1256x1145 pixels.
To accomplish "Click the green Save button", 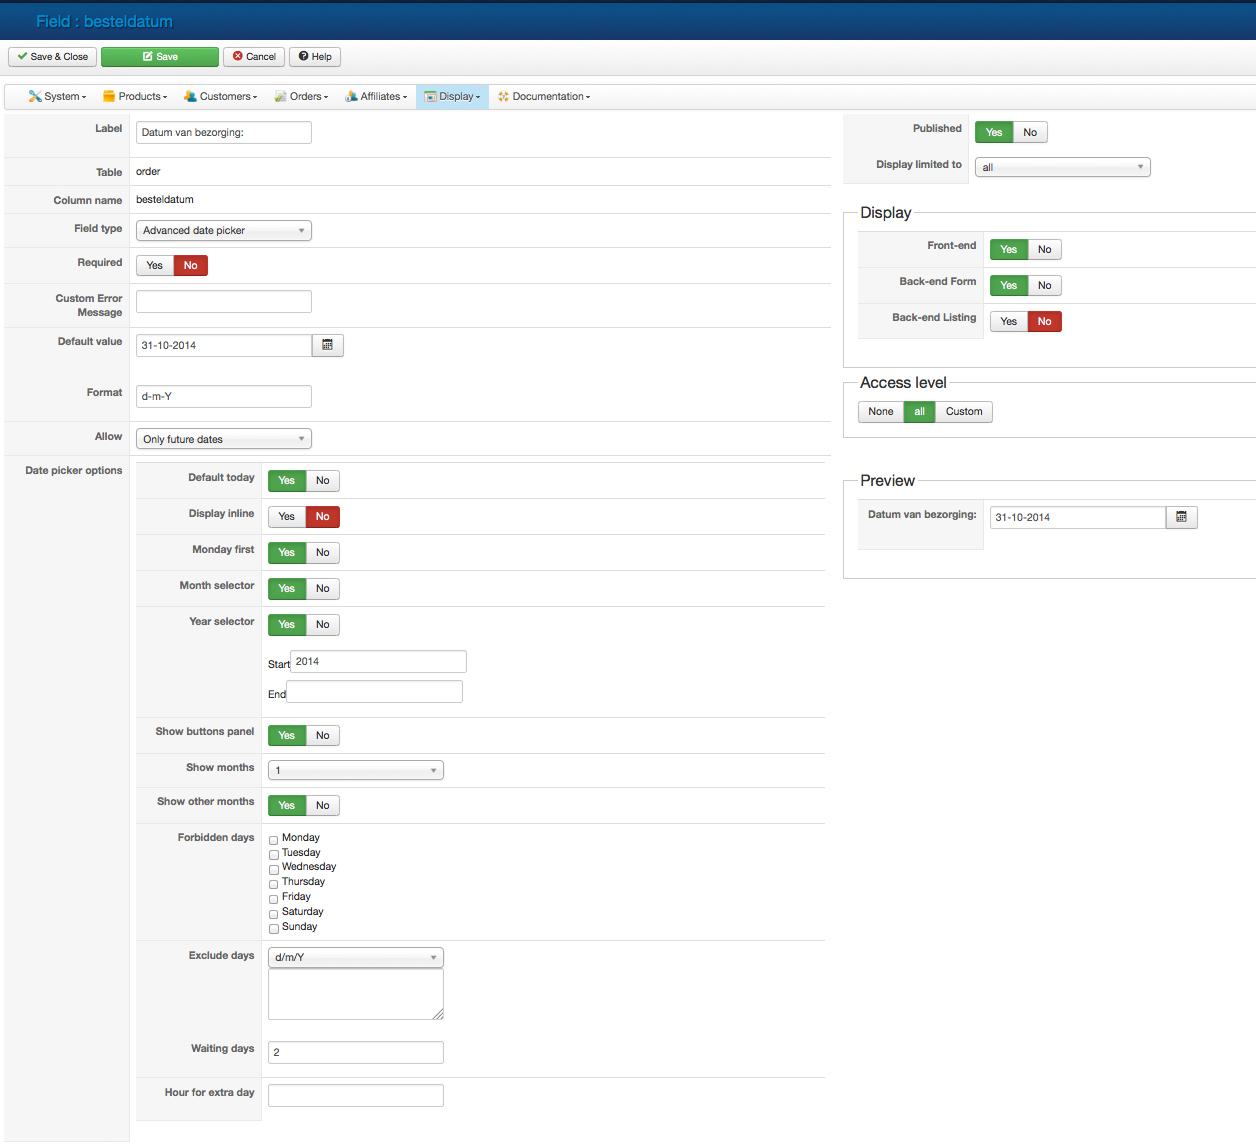I will [x=160, y=57].
